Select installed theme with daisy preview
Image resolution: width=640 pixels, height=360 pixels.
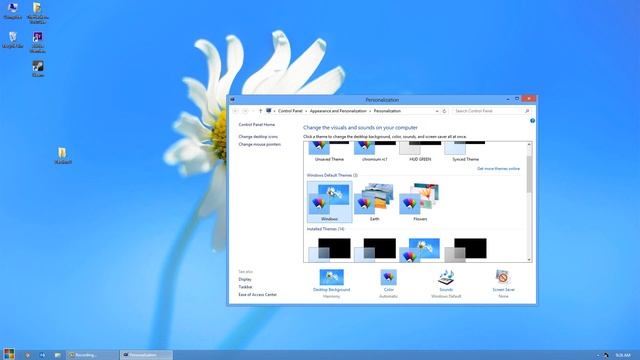[420, 250]
